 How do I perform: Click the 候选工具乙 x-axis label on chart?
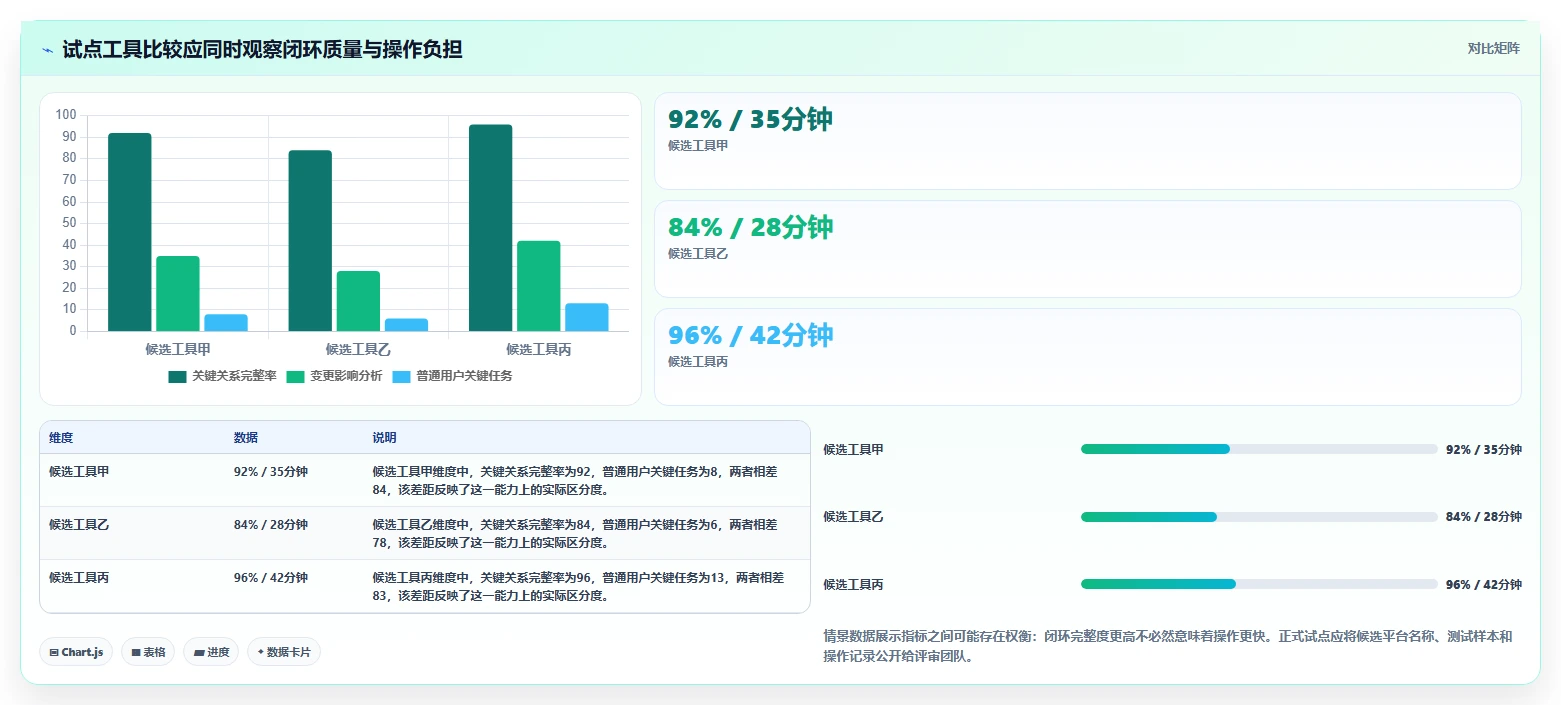coord(358,349)
